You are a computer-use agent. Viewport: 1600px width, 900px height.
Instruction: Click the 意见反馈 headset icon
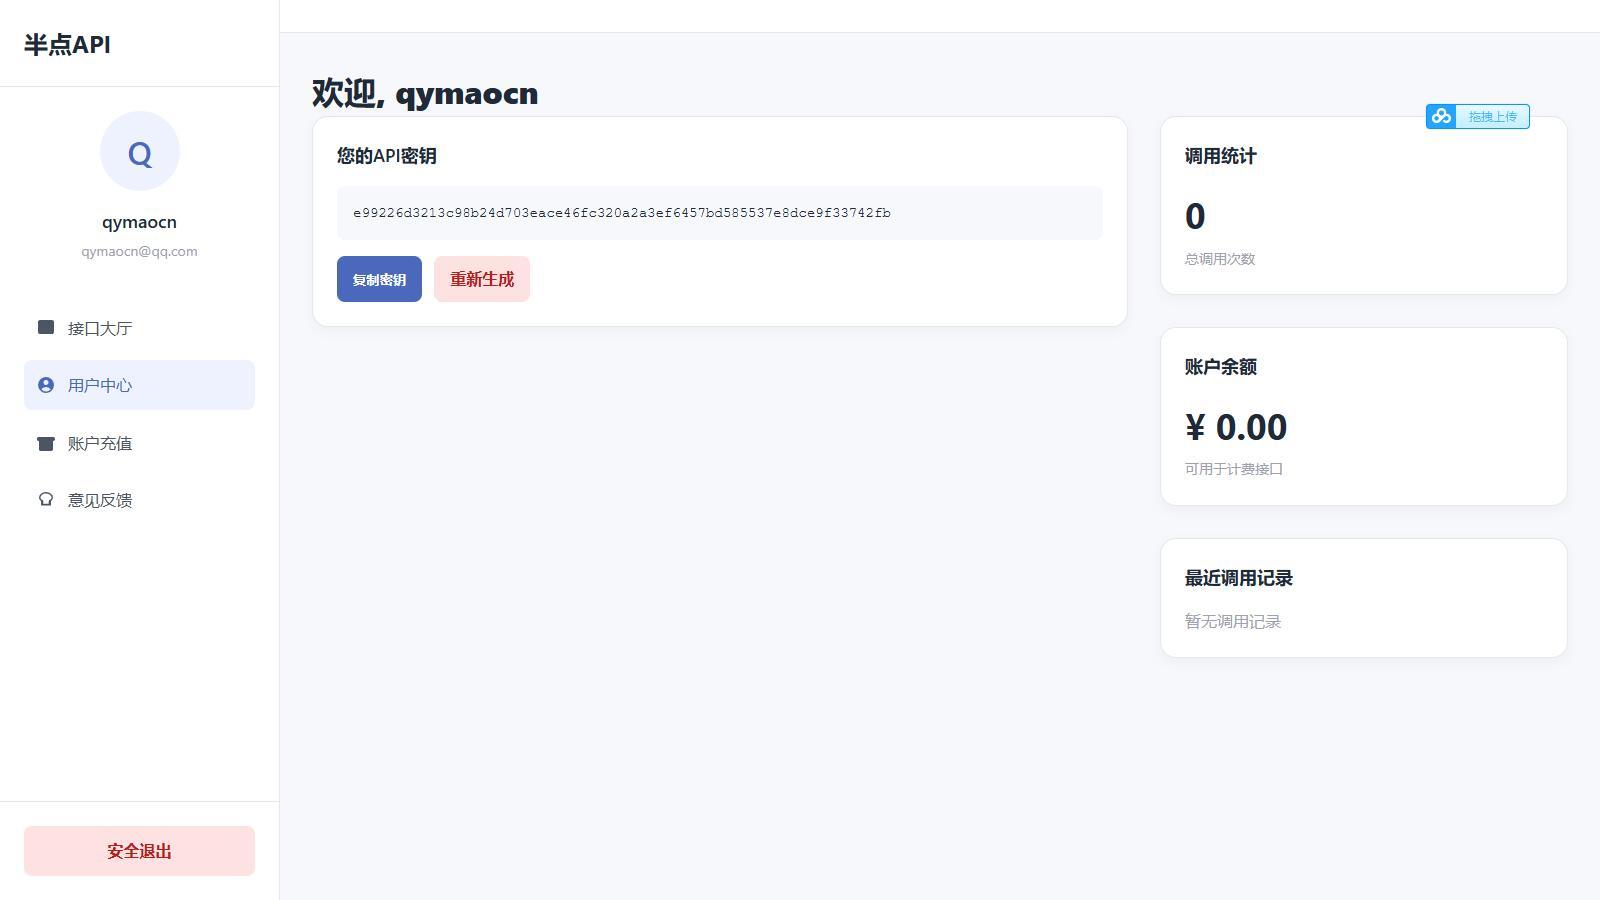46,499
